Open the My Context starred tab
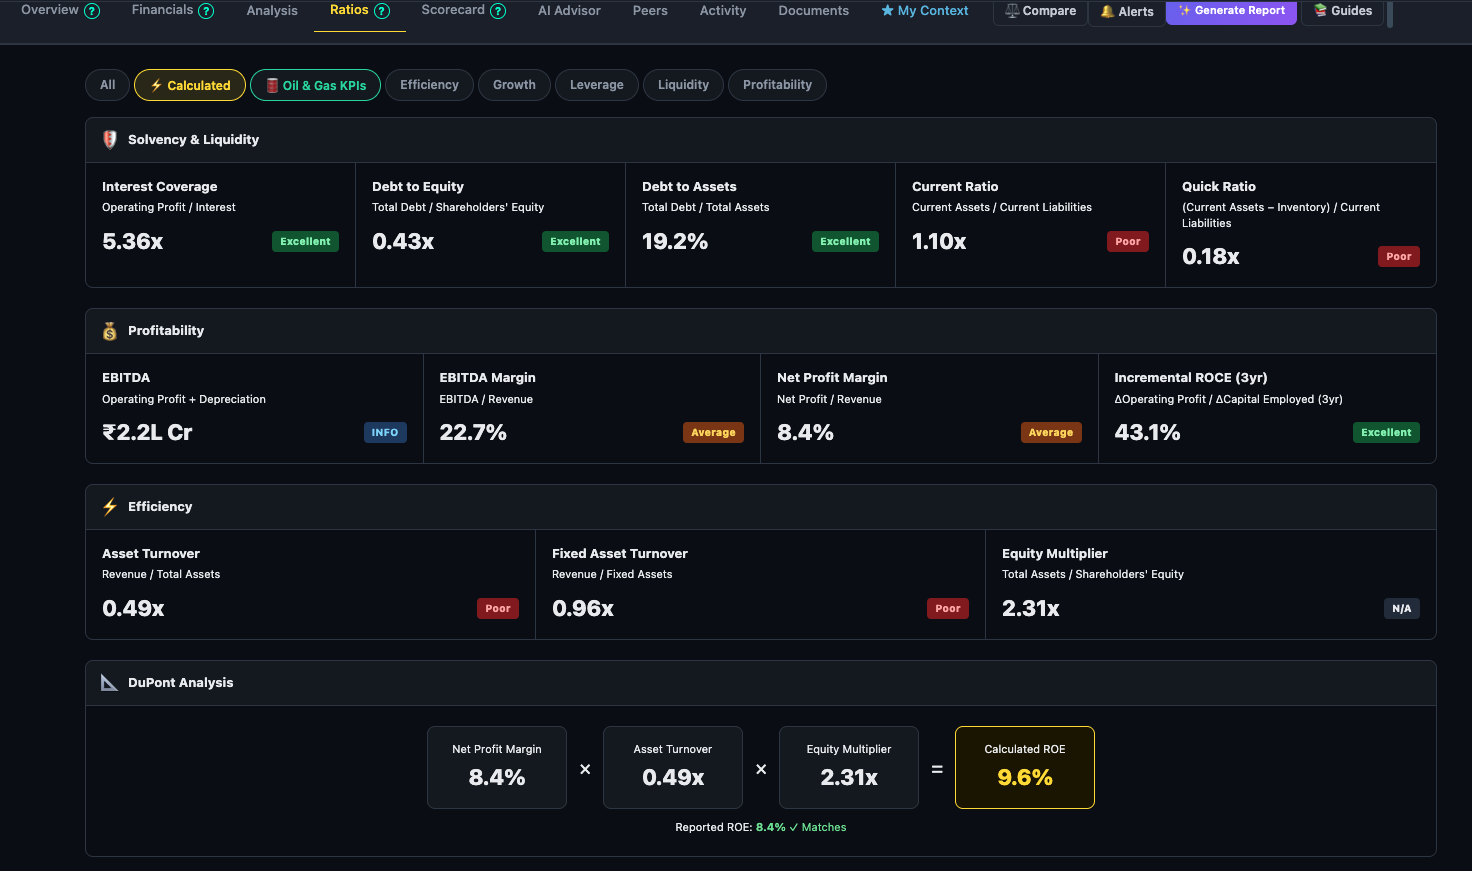Viewport: 1472px width, 871px height. (925, 11)
